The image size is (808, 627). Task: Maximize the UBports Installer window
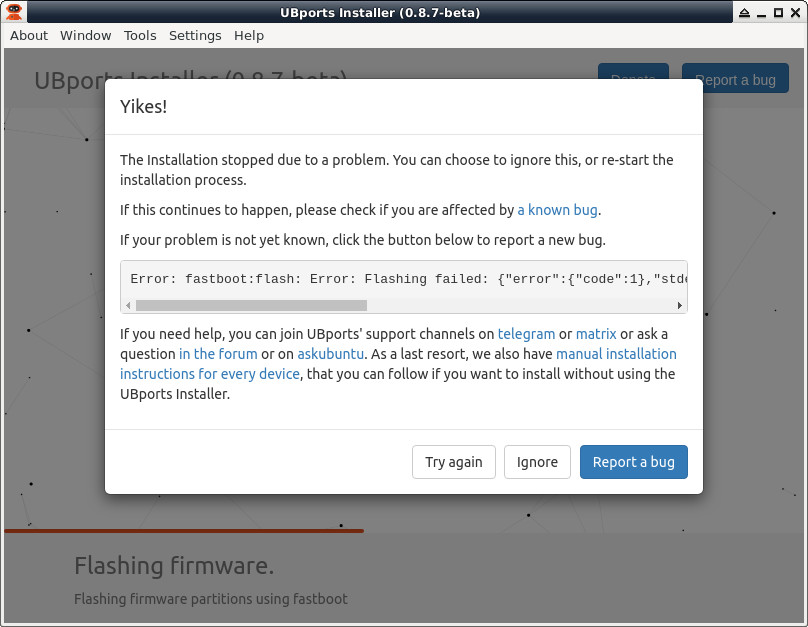coord(778,12)
